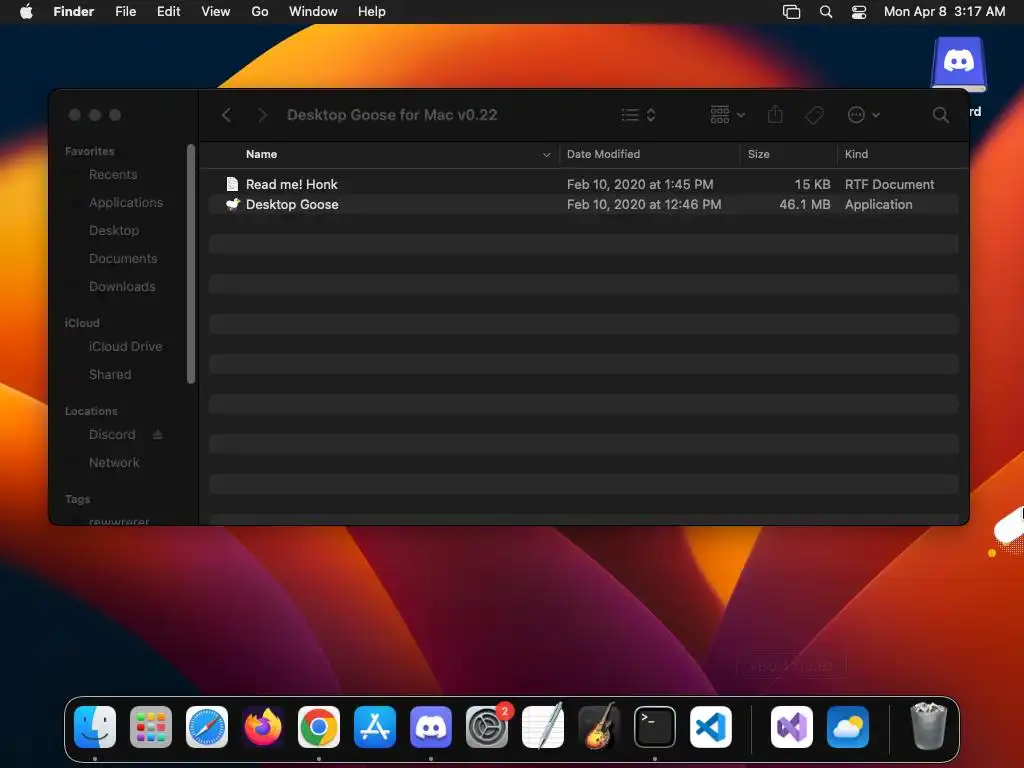Open the App Store from the Dock
Image resolution: width=1024 pixels, height=768 pixels.
(x=375, y=727)
